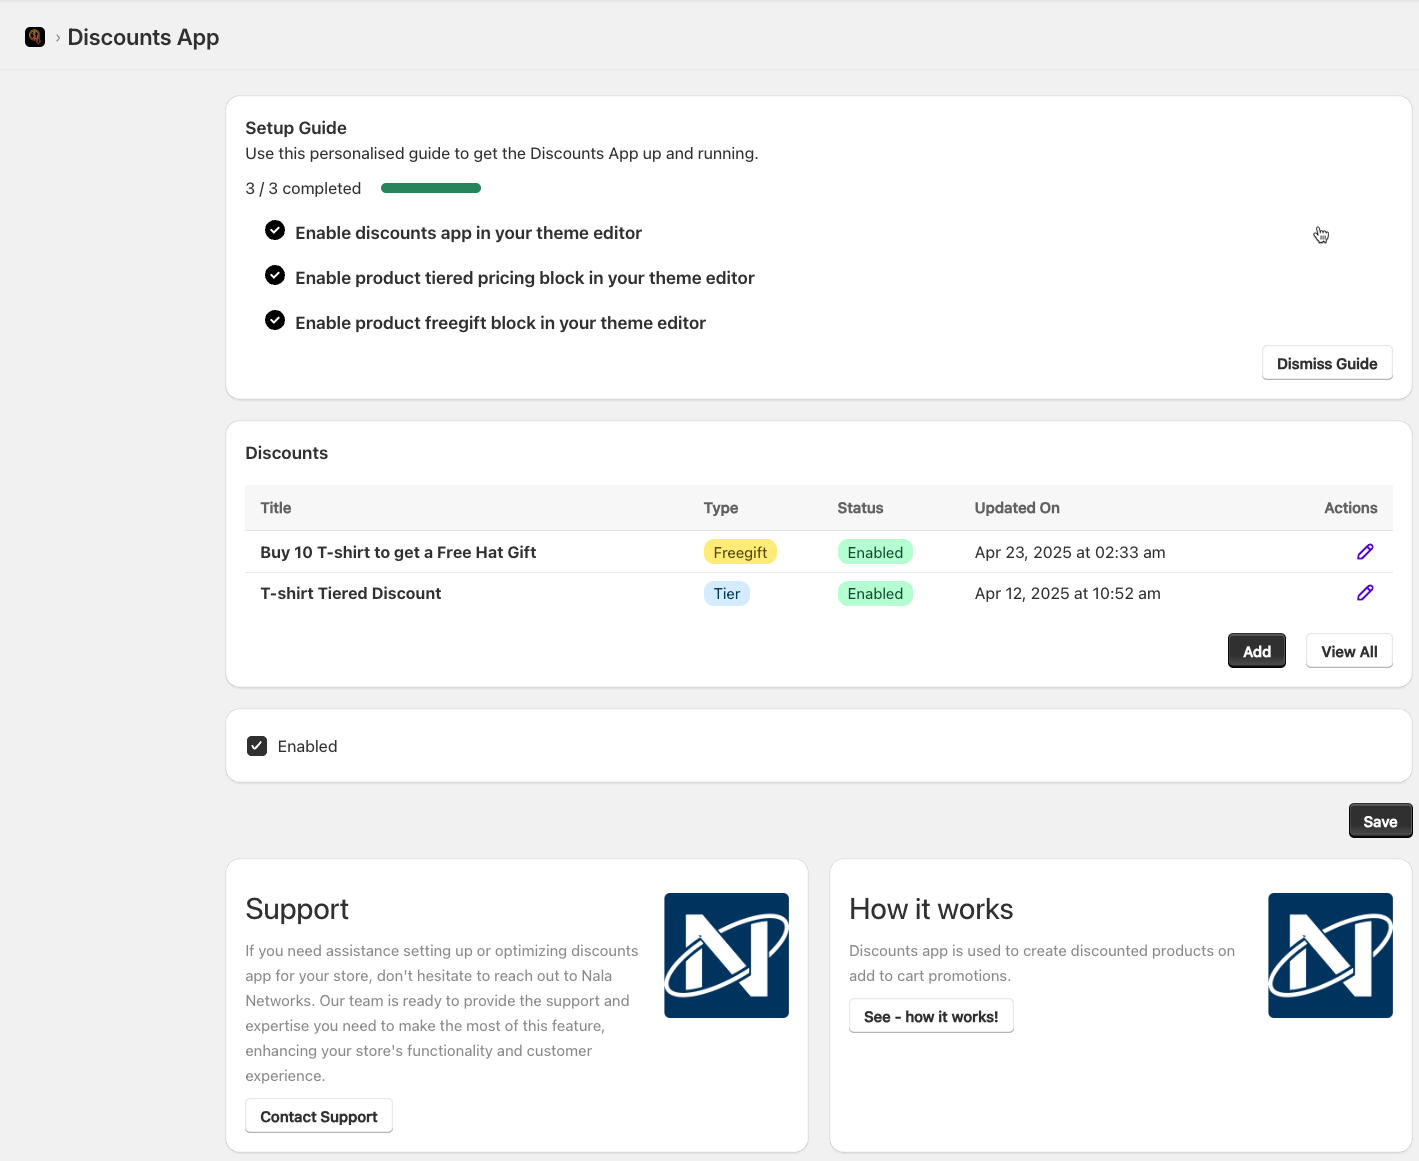The height and width of the screenshot is (1161, 1419).
Task: Click the Title column header
Action: pos(276,508)
